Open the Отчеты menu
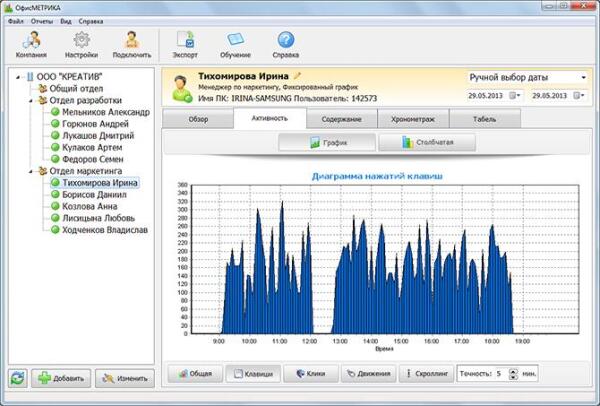Screen dimensions: 600x406 click(x=44, y=20)
